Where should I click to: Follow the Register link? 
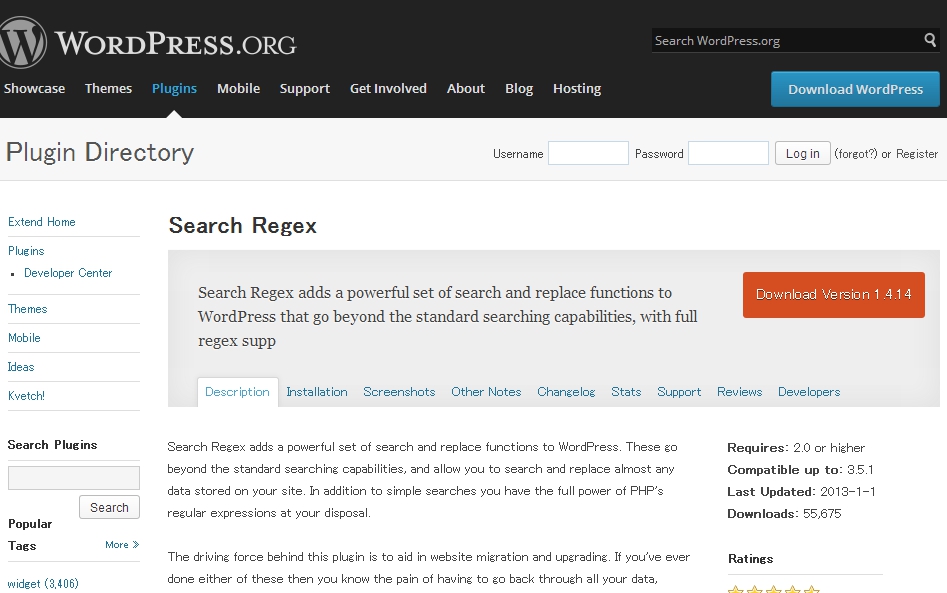pyautogui.click(x=917, y=154)
